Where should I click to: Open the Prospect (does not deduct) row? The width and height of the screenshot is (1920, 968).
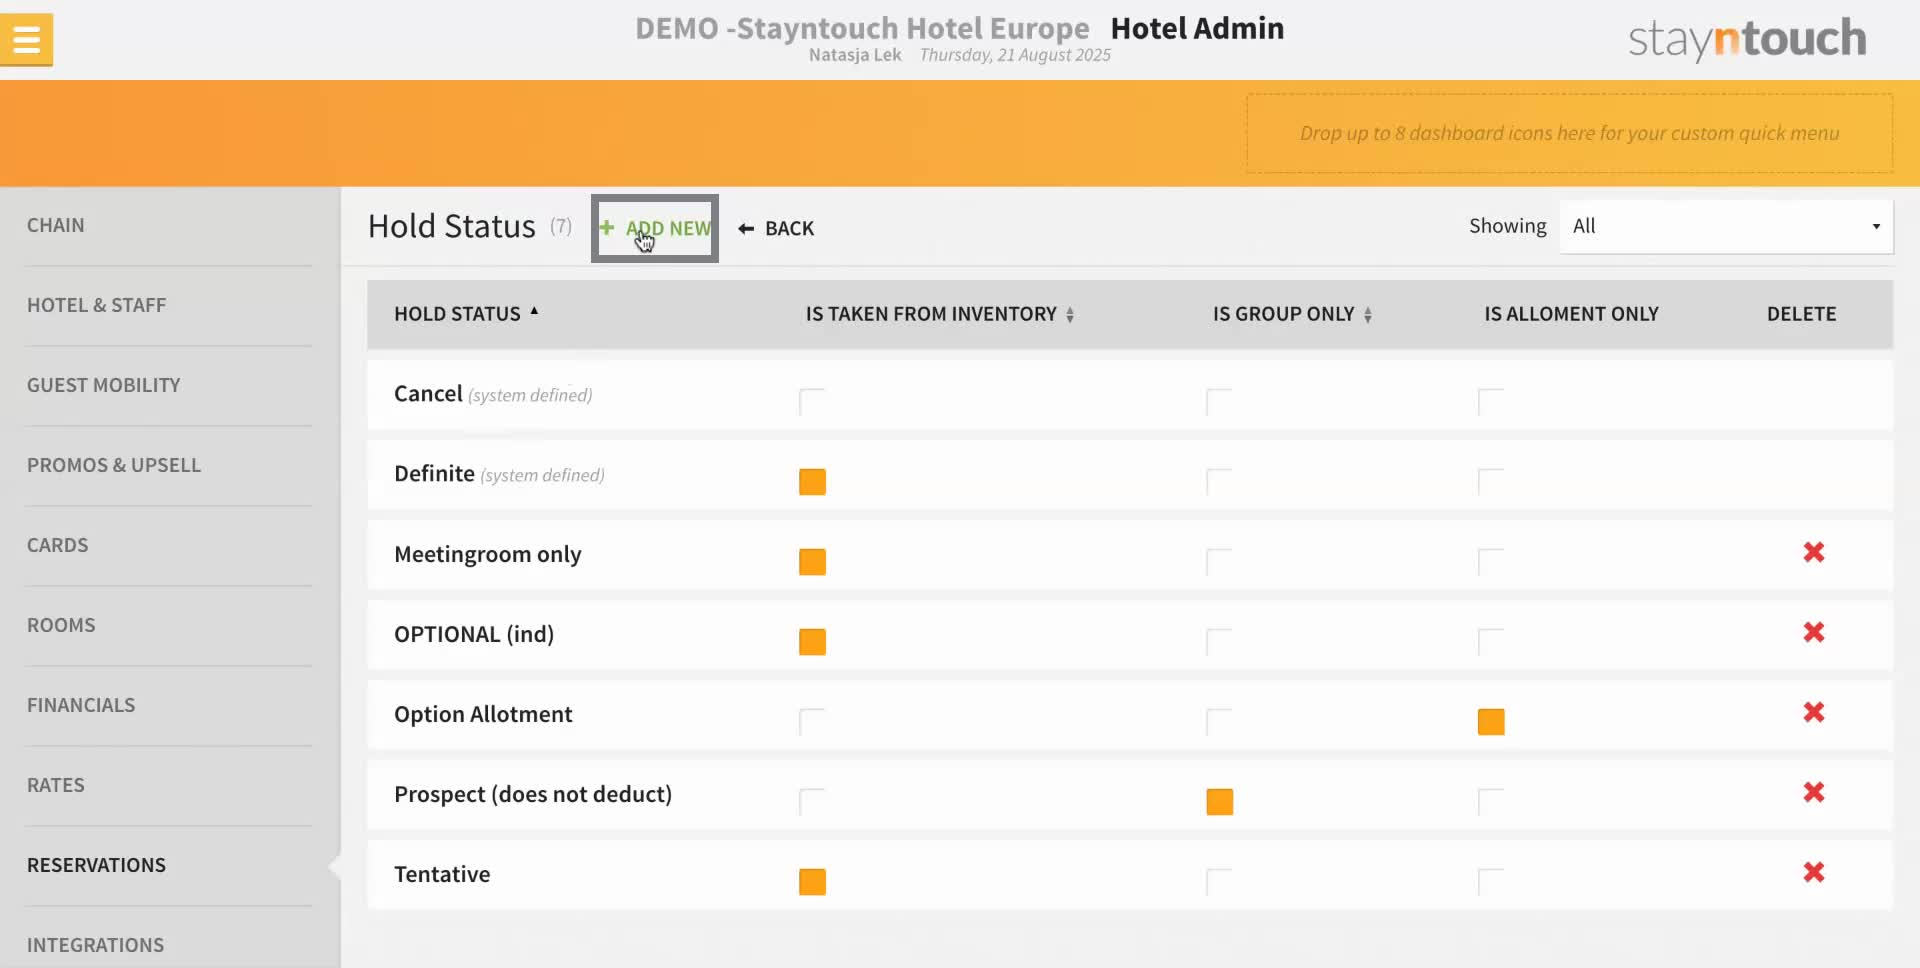[1130, 795]
